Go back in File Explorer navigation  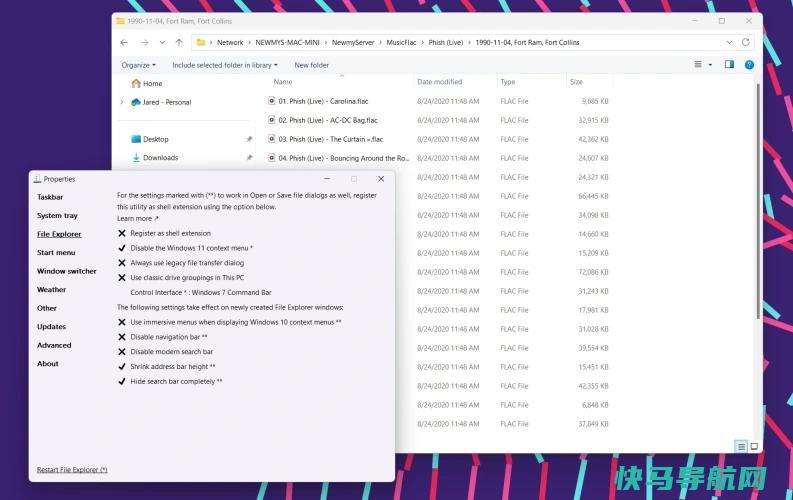(124, 42)
